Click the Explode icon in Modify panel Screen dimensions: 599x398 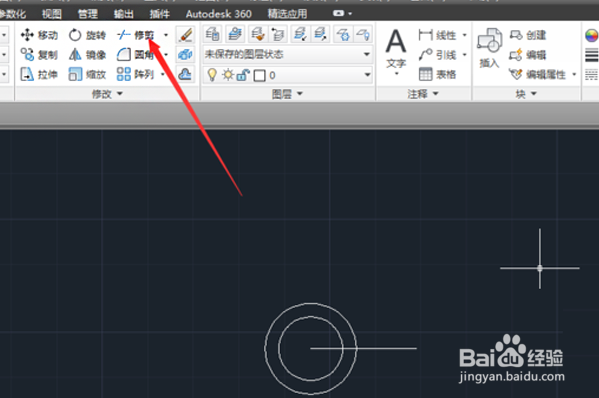tap(185, 55)
